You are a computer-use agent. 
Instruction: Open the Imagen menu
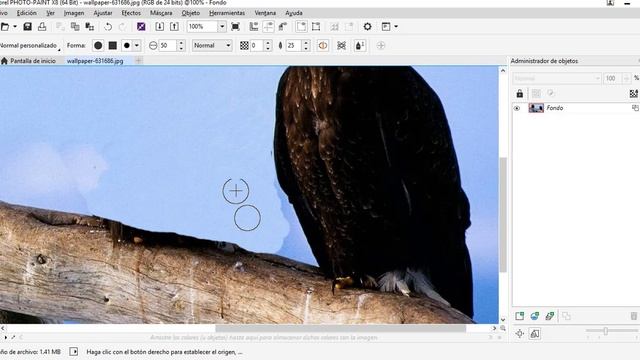coord(74,13)
